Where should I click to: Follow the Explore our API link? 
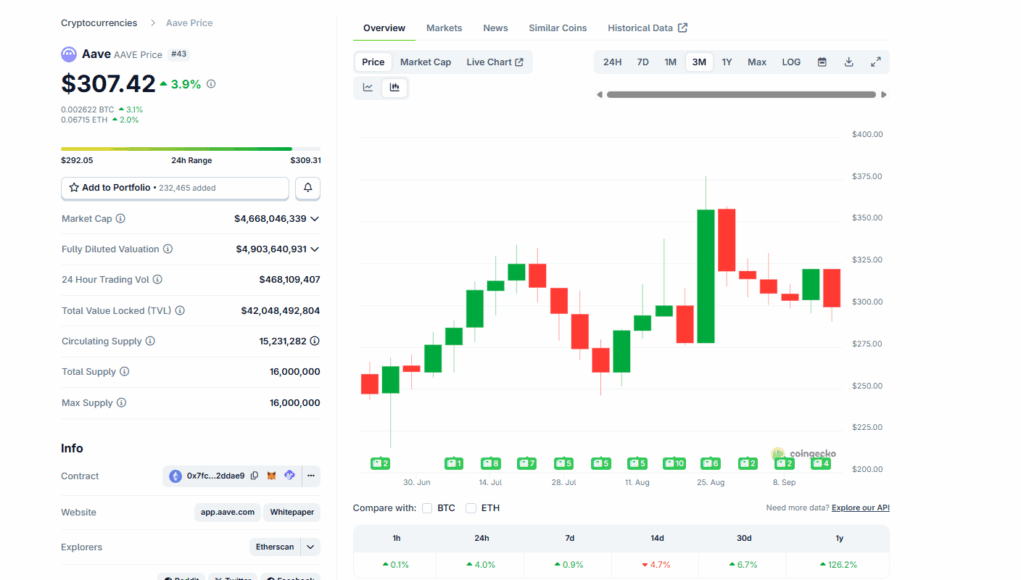pyautogui.click(x=860, y=508)
